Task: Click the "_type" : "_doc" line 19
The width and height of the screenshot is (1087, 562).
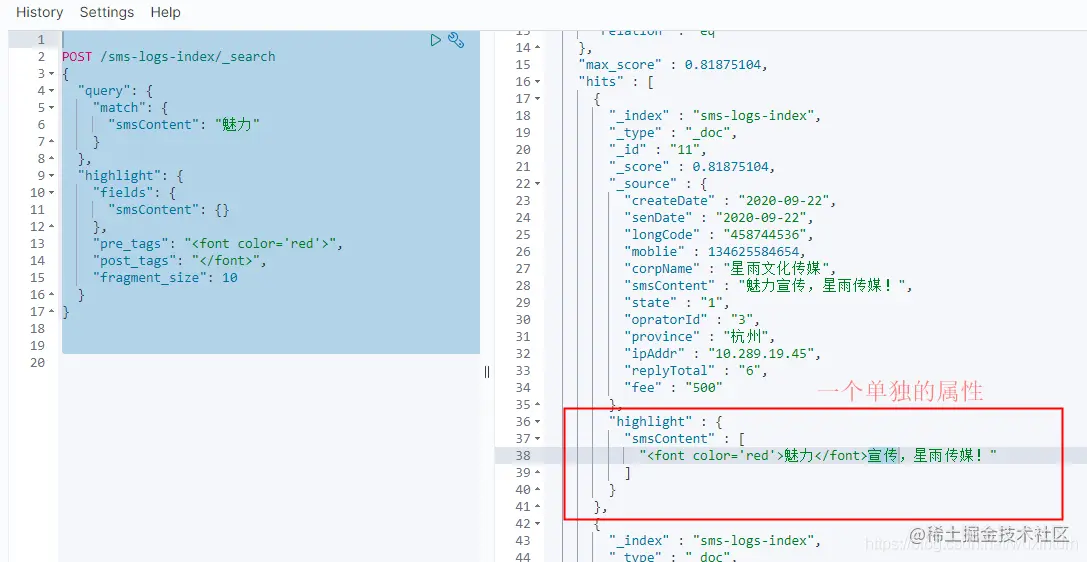Action: tap(673, 133)
